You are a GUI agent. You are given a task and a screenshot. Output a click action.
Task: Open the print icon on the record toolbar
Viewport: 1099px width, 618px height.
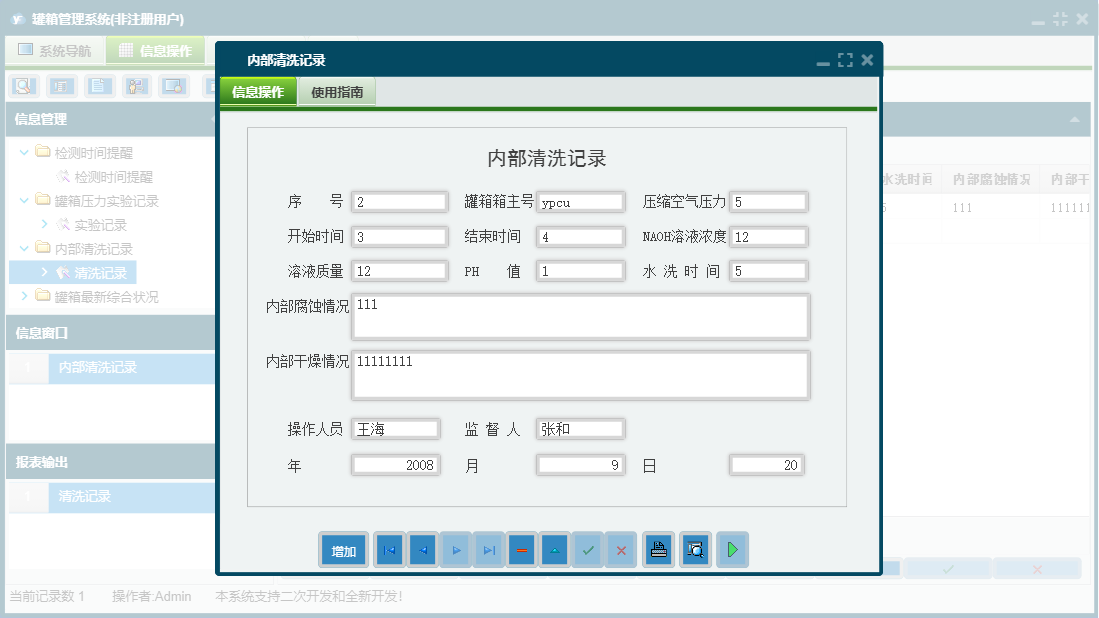point(658,549)
